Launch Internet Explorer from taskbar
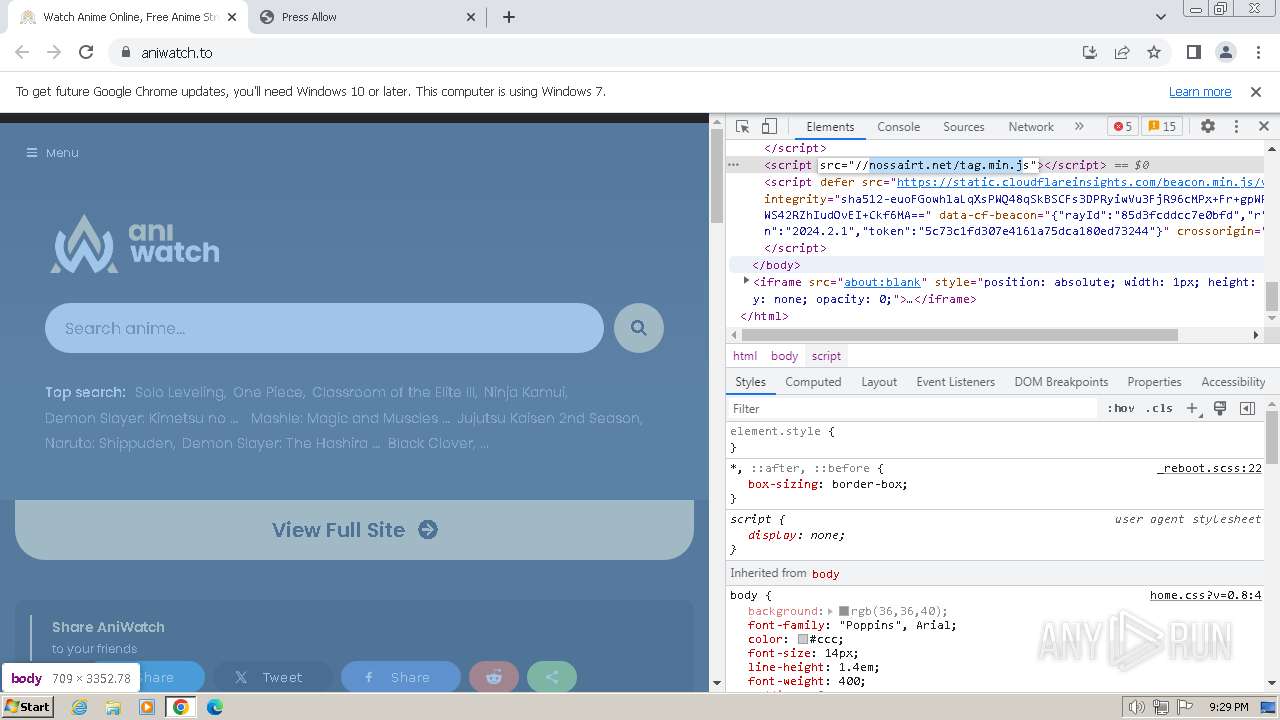The height and width of the screenshot is (720, 1280). 79,707
